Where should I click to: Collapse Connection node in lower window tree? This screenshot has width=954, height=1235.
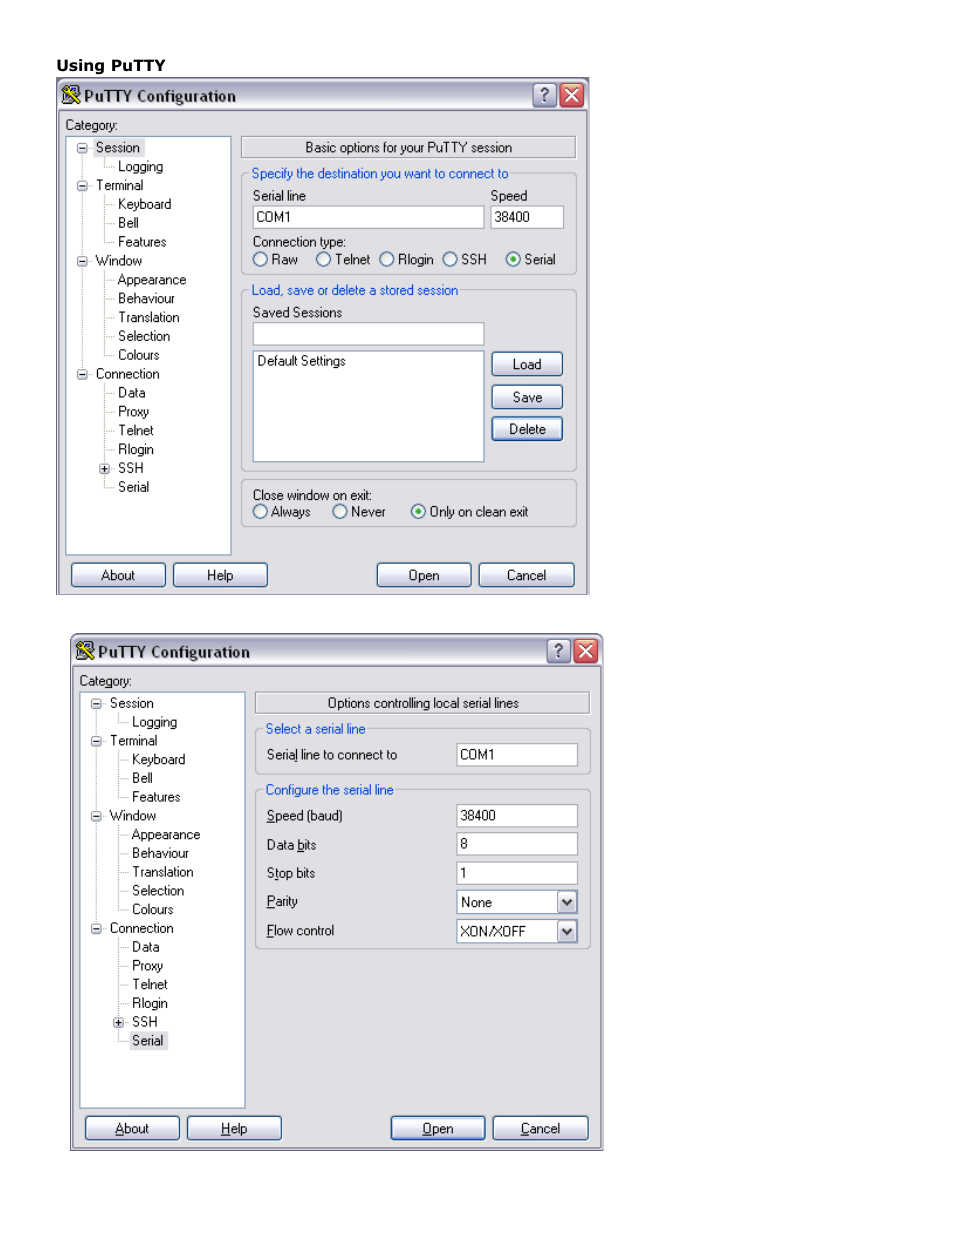click(97, 929)
